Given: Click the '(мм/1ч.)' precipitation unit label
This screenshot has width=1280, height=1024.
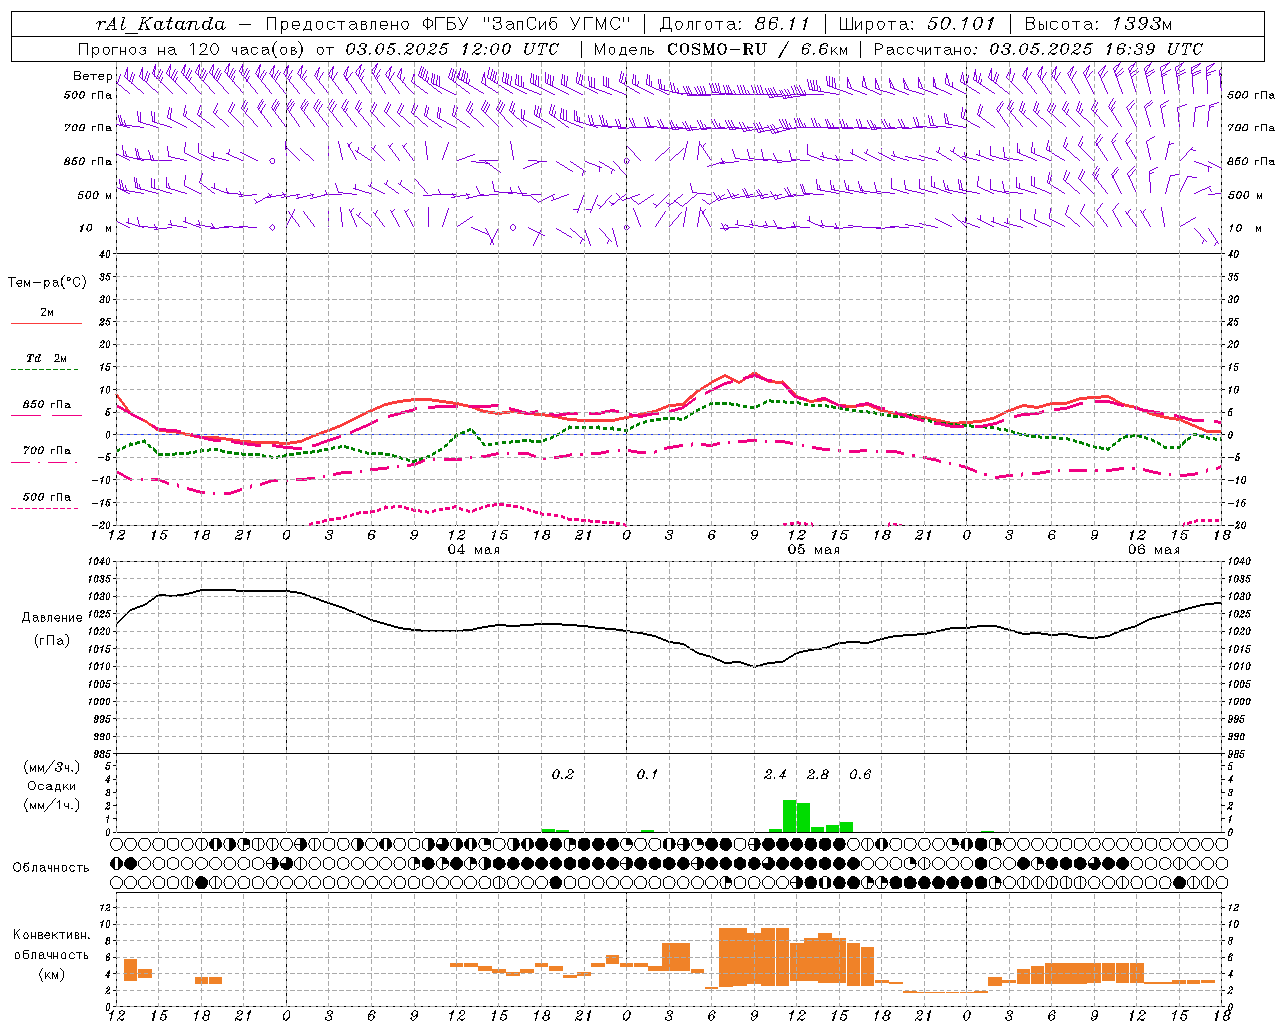Looking at the screenshot, I should (51, 805).
